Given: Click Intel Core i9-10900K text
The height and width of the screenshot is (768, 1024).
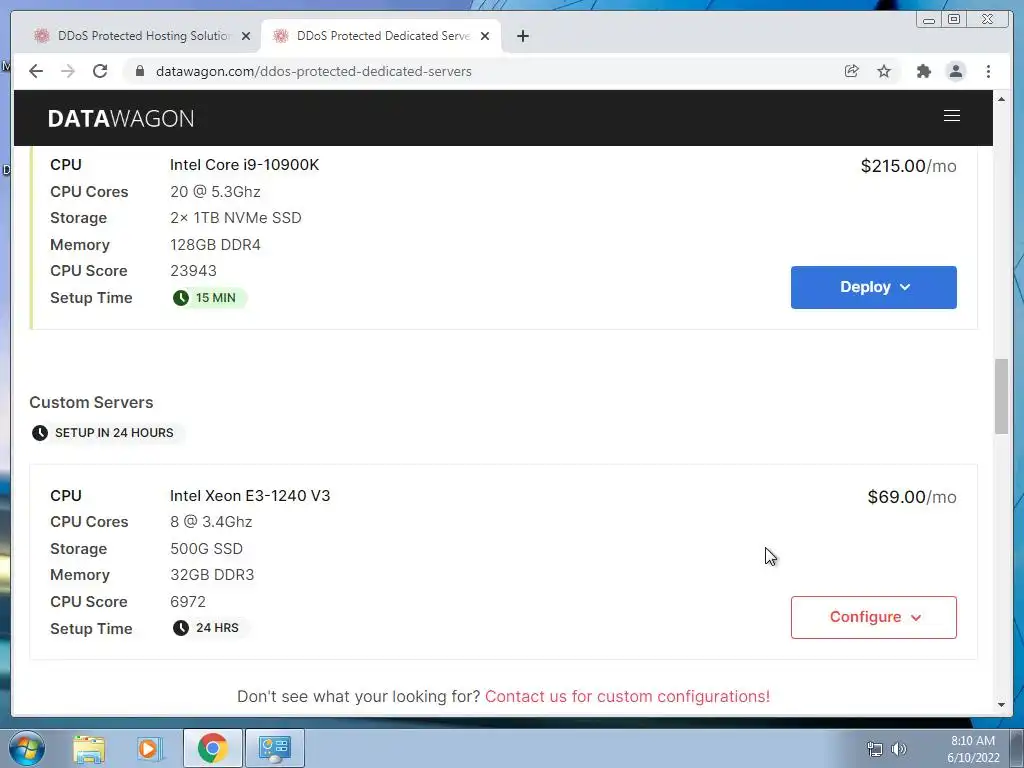Looking at the screenshot, I should [x=244, y=165].
